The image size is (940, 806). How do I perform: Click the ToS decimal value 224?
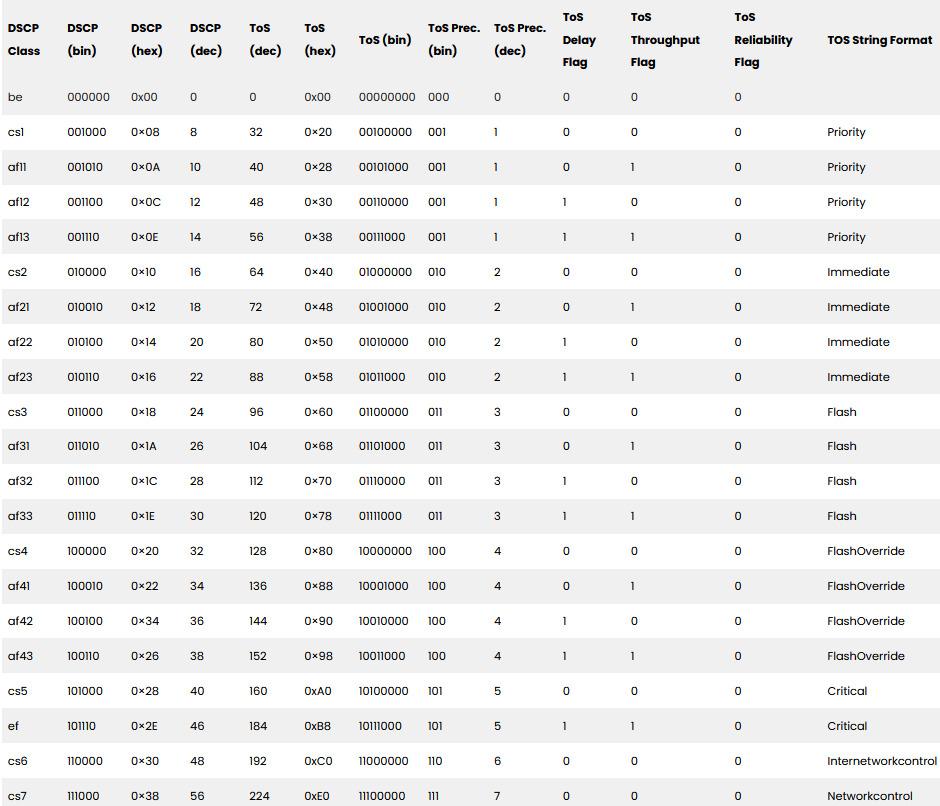[259, 796]
